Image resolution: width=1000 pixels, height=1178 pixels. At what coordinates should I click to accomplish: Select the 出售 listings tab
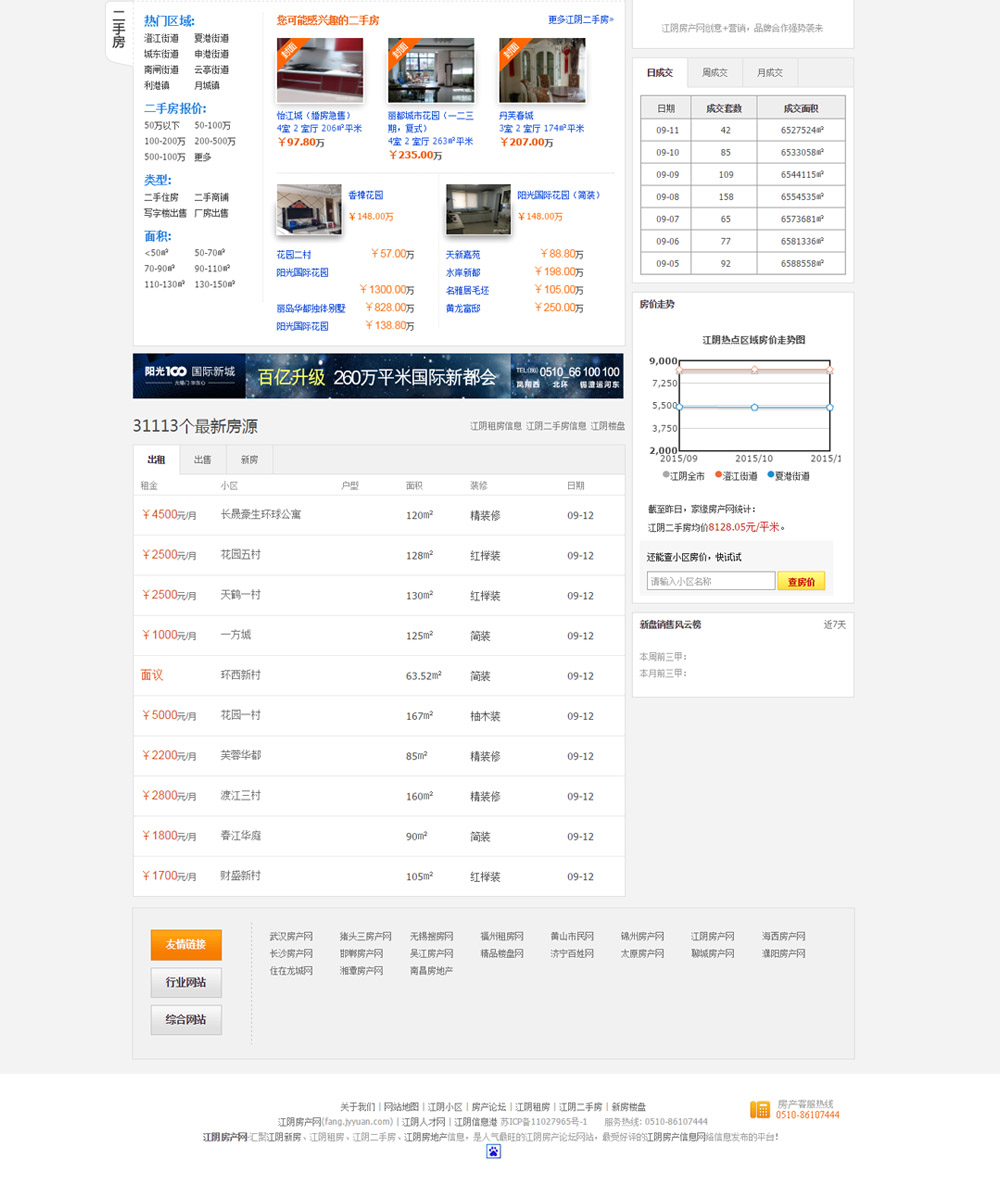pyautogui.click(x=203, y=460)
